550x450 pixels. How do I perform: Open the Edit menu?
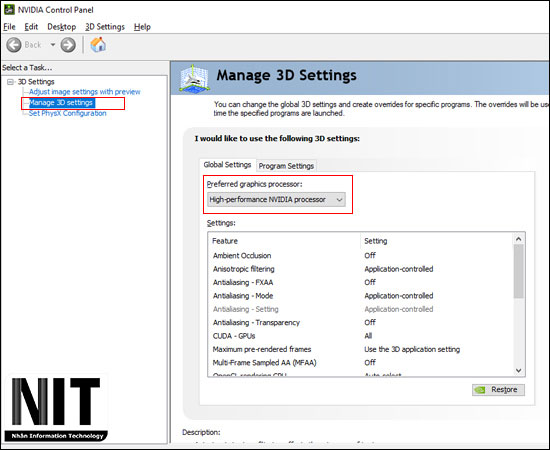pyautogui.click(x=31, y=27)
